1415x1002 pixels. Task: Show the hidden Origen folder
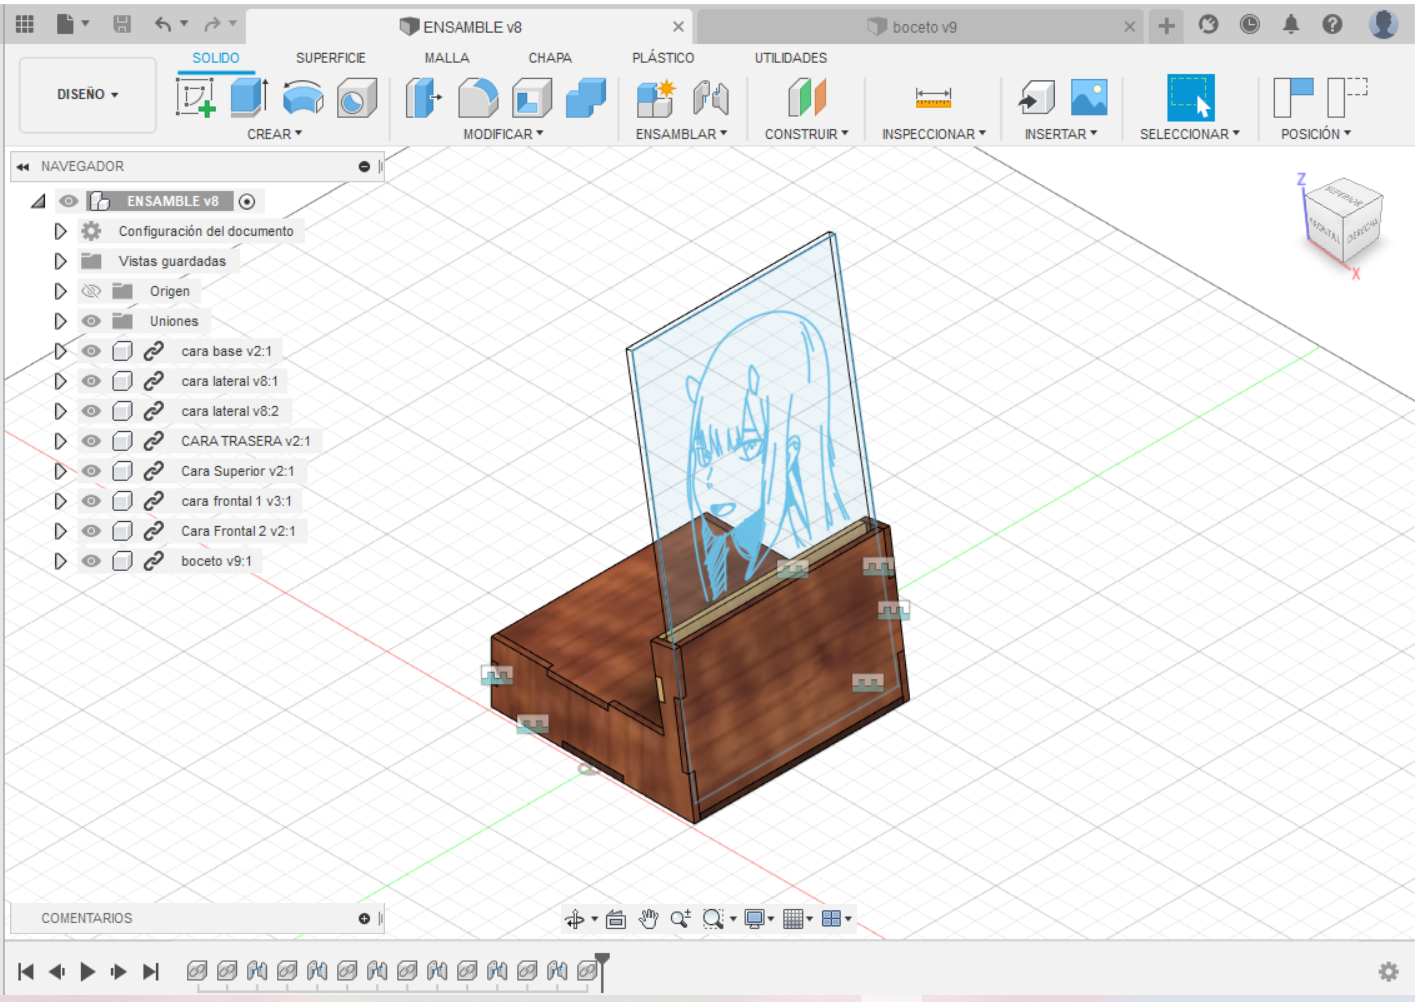91,291
